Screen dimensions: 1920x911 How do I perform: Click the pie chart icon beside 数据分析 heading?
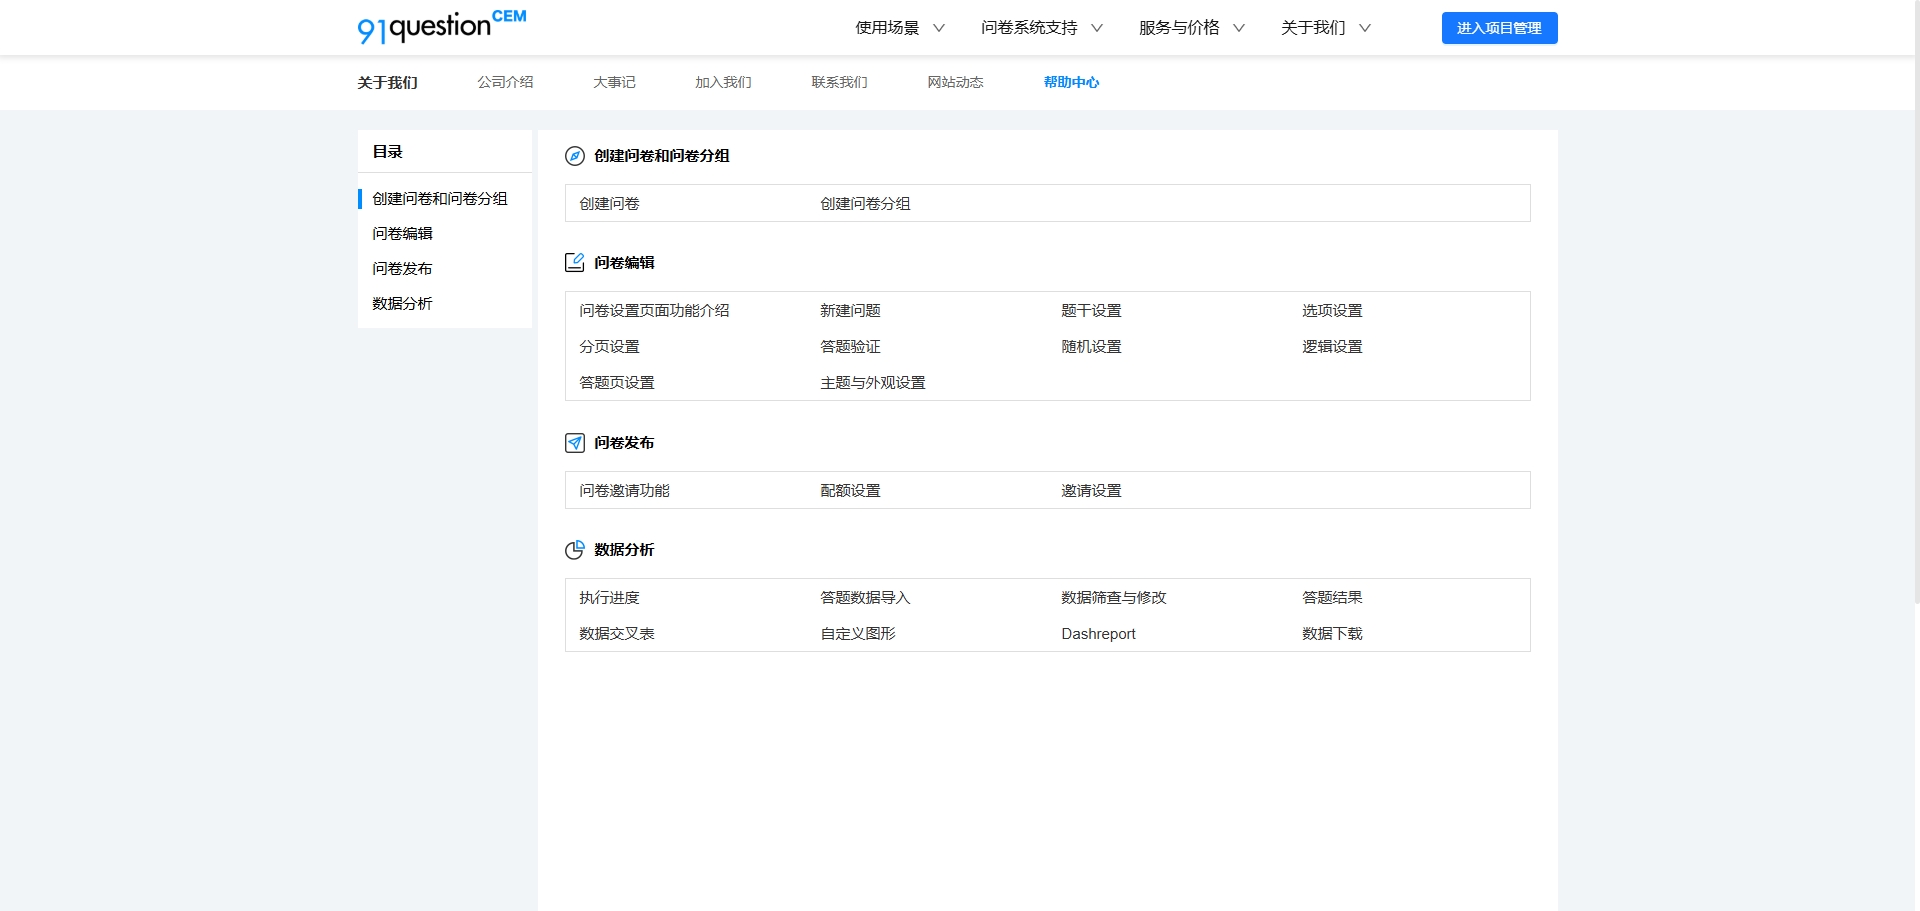point(575,550)
